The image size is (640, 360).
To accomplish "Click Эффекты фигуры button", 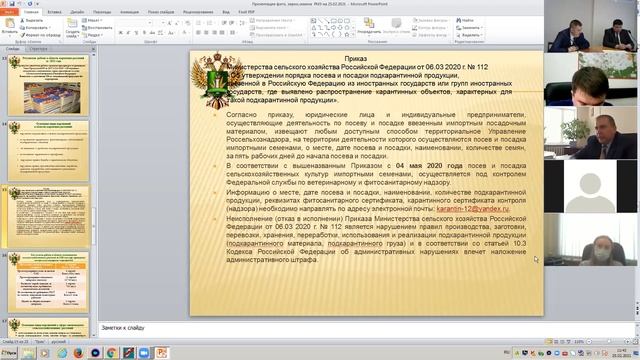I will point(431,35).
